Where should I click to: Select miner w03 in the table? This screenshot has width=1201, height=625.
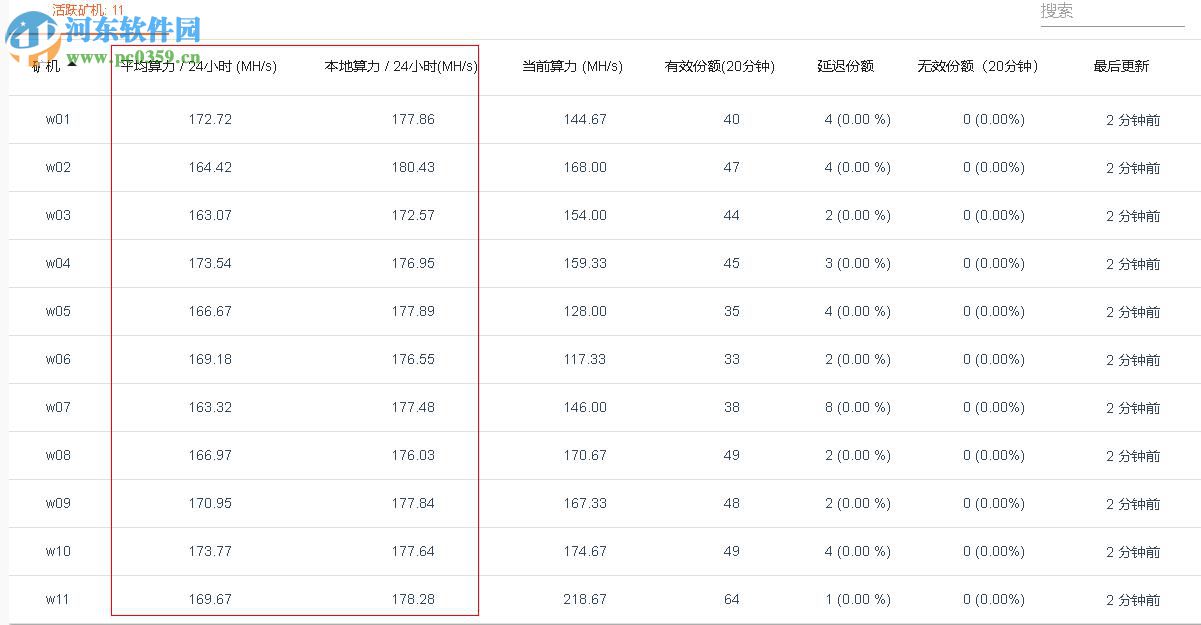(58, 216)
